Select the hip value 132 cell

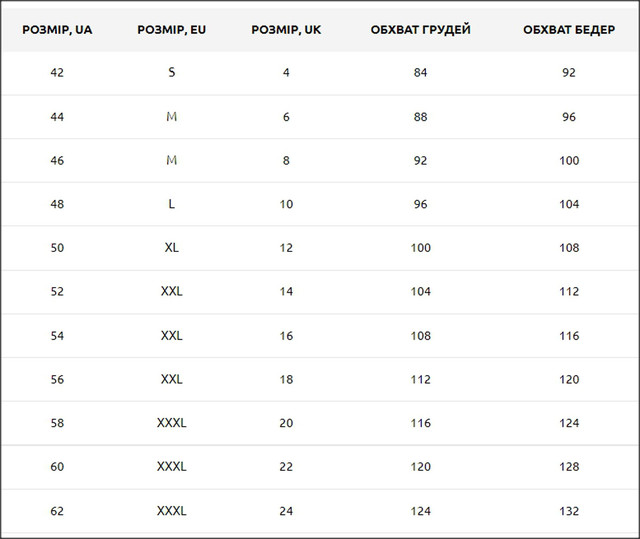click(569, 511)
